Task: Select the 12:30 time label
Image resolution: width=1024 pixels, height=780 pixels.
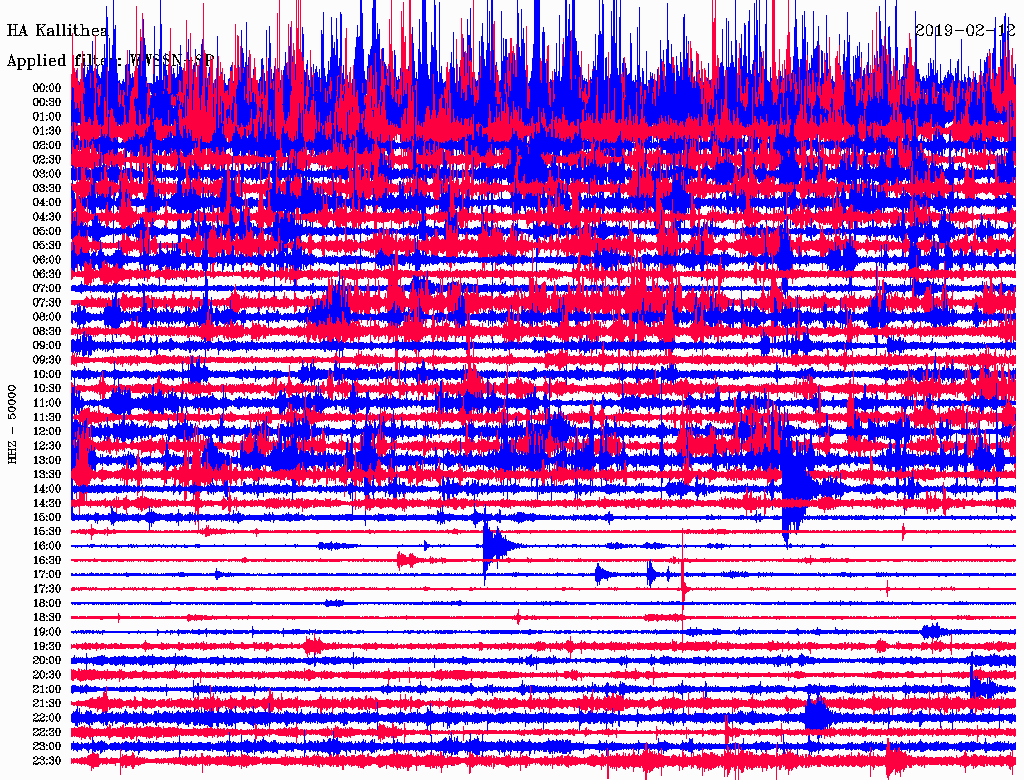Action: [46, 446]
